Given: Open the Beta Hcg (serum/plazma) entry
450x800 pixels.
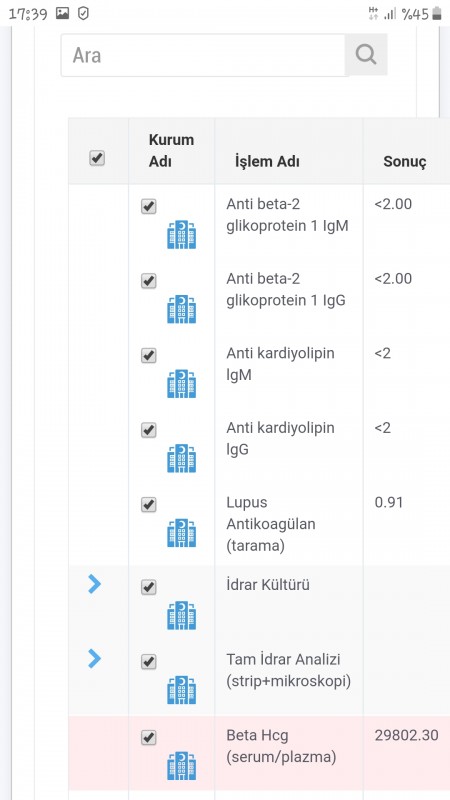Looking at the screenshot, I should click(281, 746).
